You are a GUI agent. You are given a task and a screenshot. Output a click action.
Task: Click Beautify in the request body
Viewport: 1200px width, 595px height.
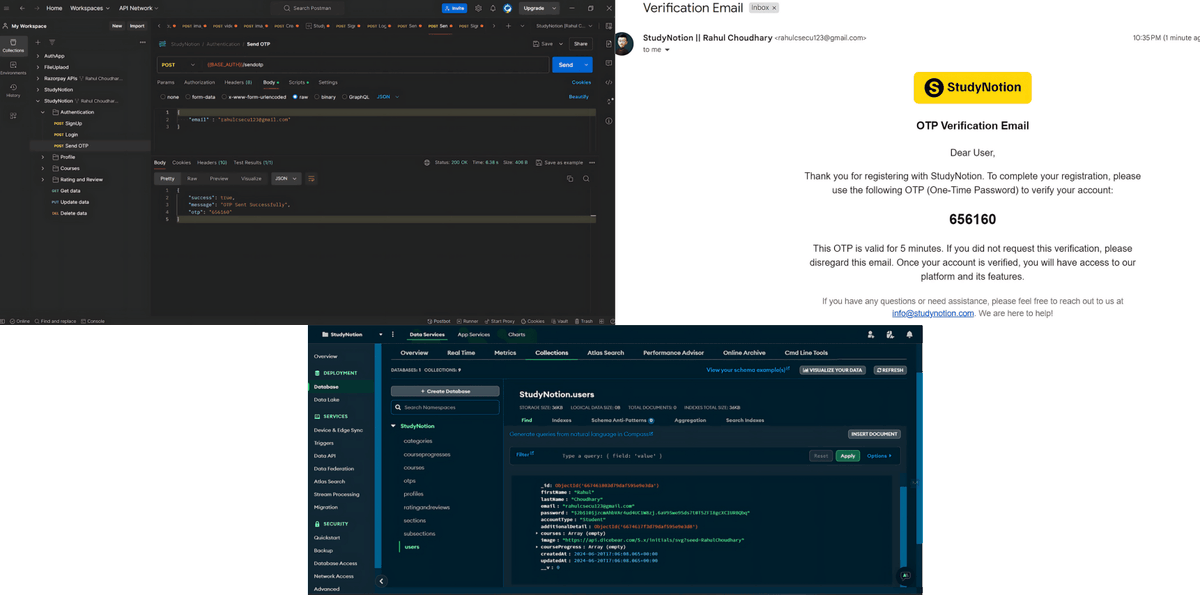pyautogui.click(x=579, y=97)
